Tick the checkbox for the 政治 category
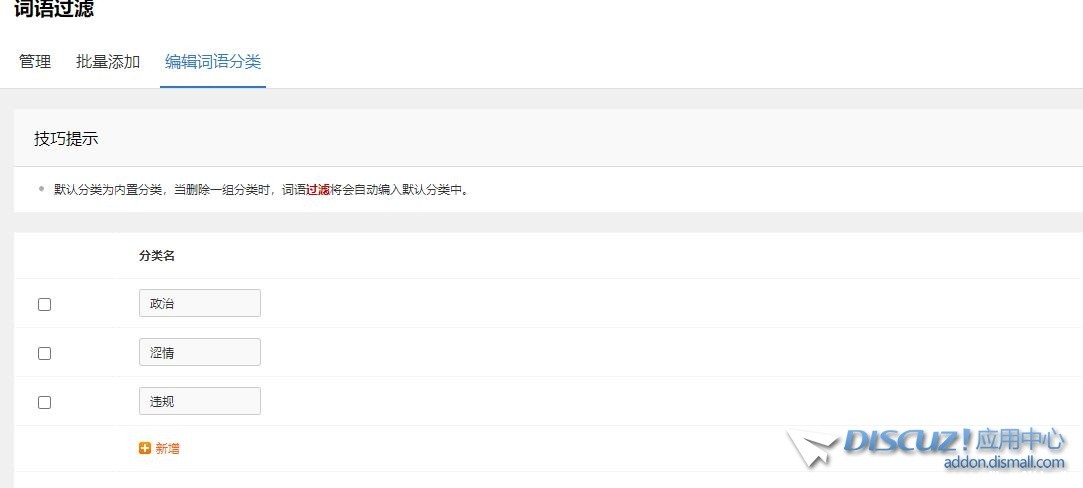Image resolution: width=1083 pixels, height=488 pixels. pyautogui.click(x=44, y=304)
